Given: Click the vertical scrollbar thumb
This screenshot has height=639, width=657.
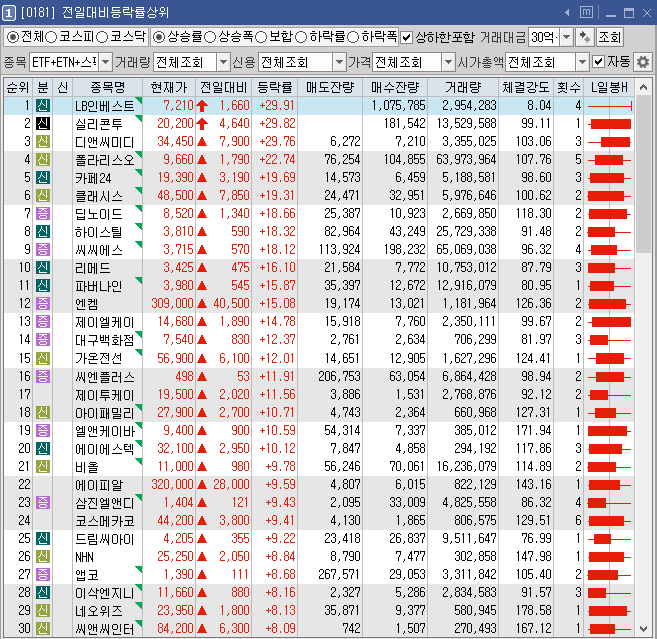Looking at the screenshot, I should point(643,174).
